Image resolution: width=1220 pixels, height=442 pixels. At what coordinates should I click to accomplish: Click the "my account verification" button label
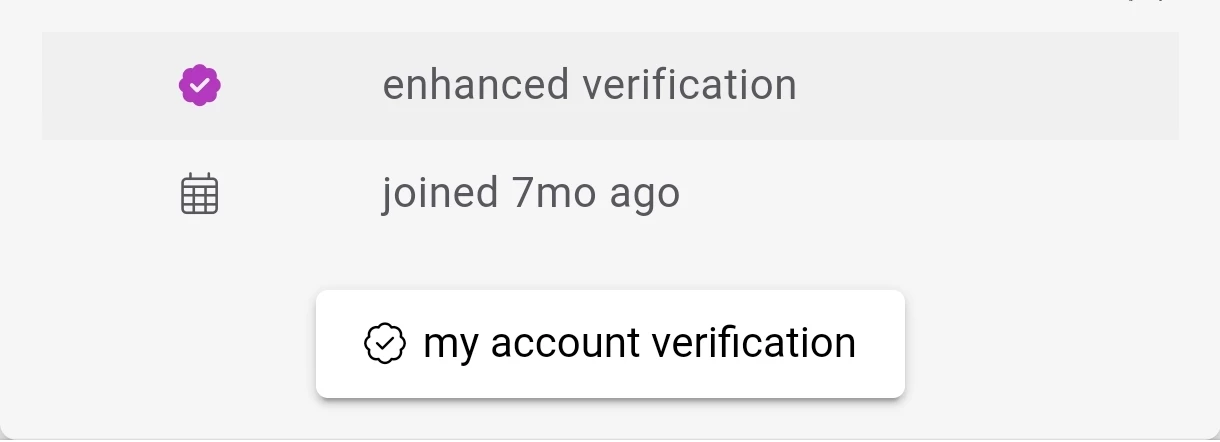pos(640,344)
